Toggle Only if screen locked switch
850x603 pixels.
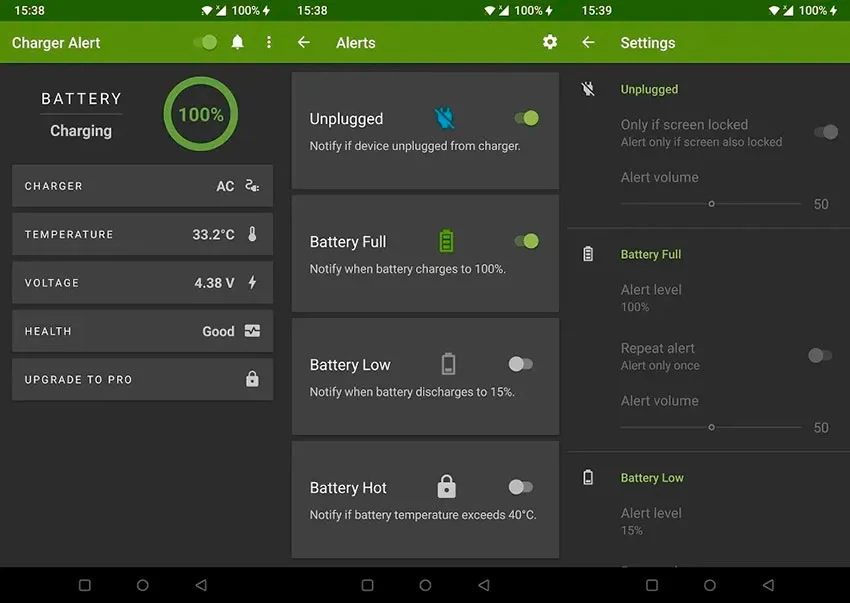[x=826, y=132]
